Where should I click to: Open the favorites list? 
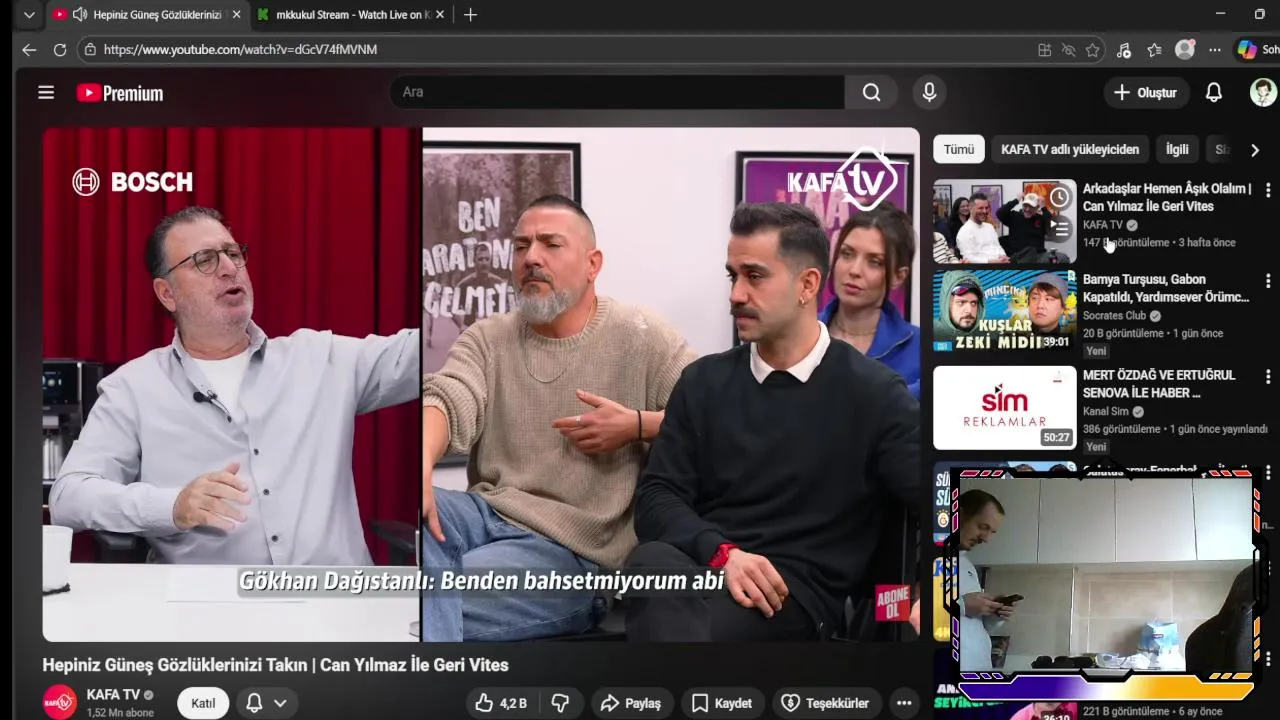(x=1154, y=50)
